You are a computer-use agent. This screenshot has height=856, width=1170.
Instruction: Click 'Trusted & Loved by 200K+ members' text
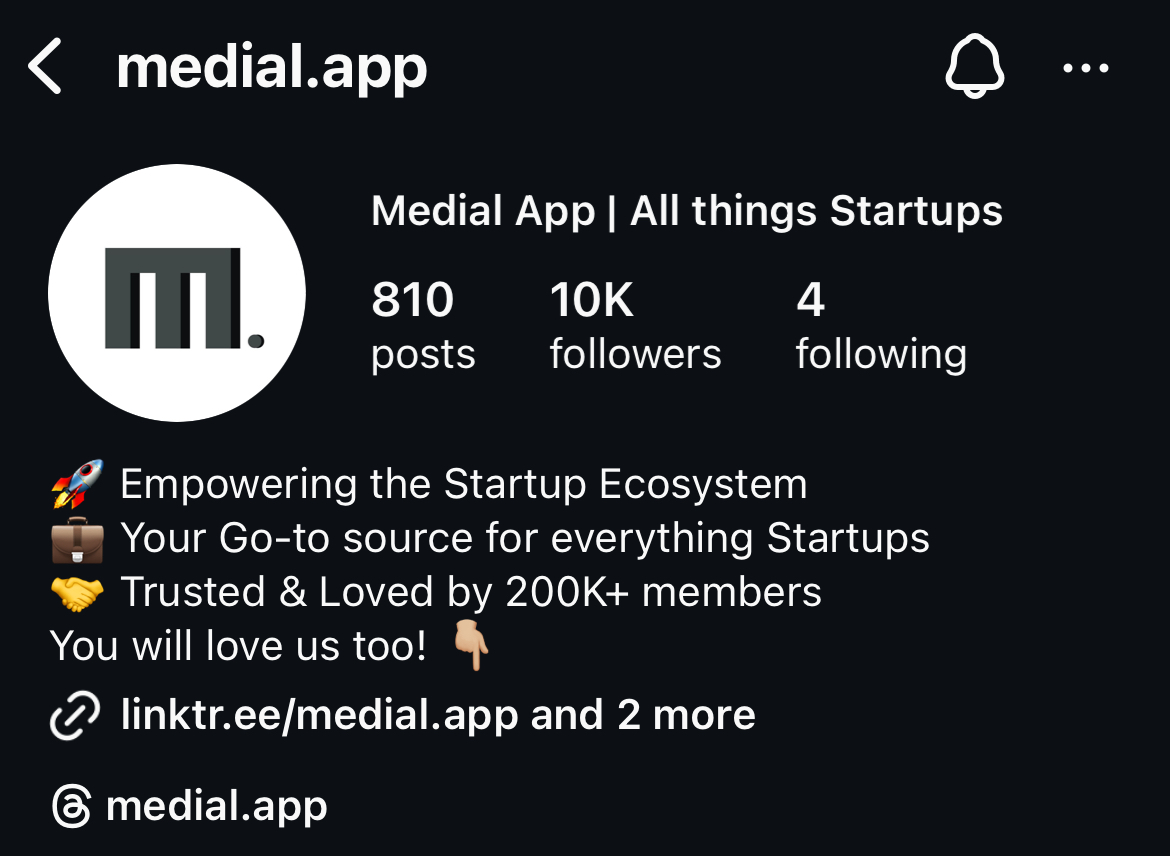point(470,592)
